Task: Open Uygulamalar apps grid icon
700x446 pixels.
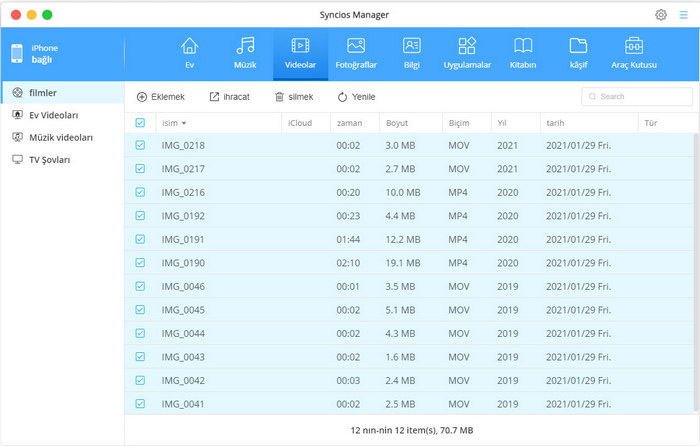Action: (x=467, y=46)
